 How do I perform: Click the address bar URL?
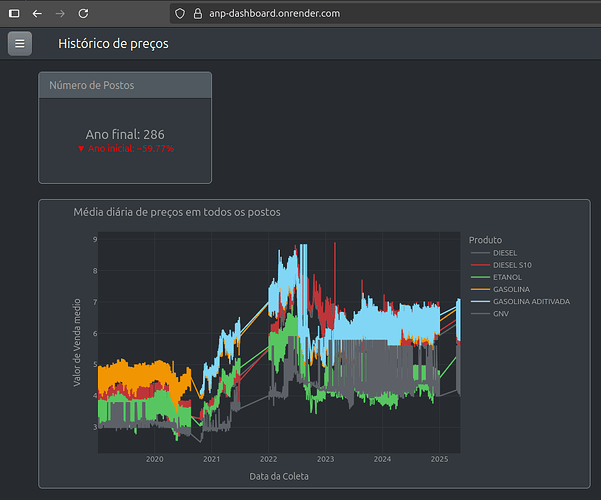point(274,14)
